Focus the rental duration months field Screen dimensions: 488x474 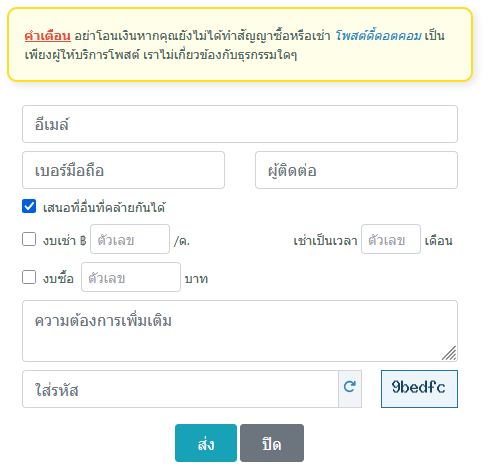[x=391, y=239]
